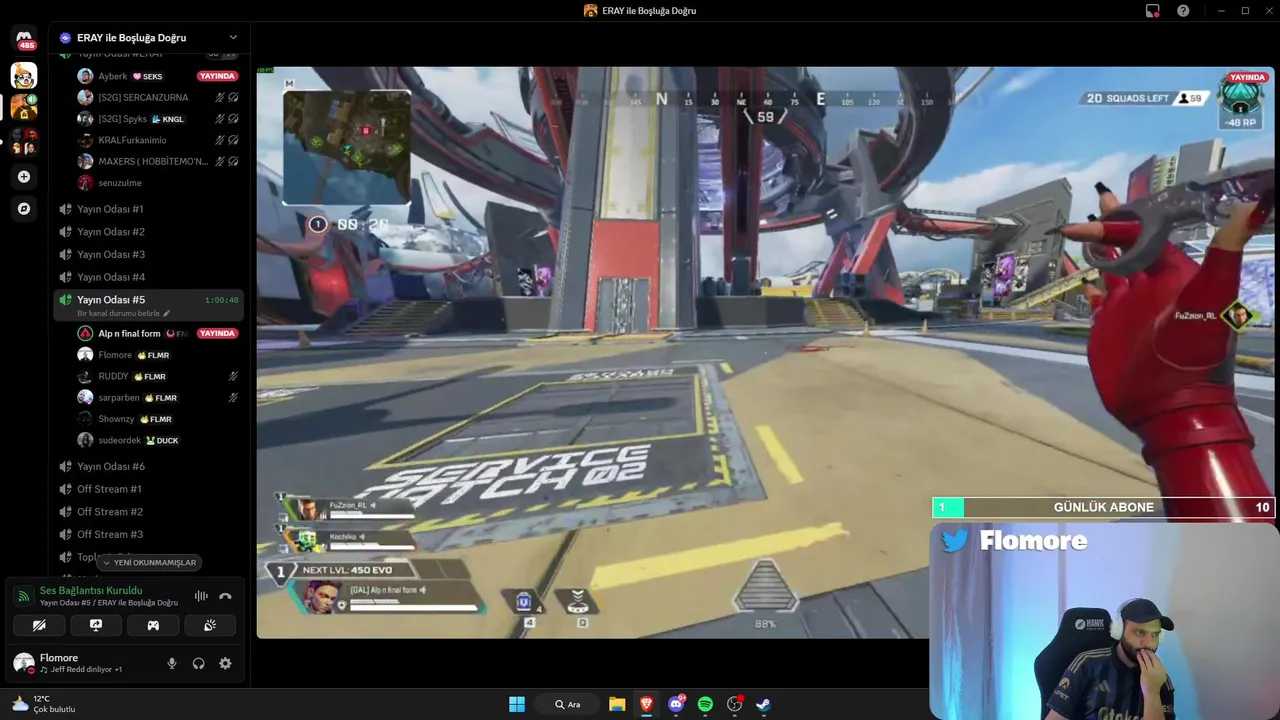
Task: Open the weather widget showing 12°C
Action: tap(44, 704)
